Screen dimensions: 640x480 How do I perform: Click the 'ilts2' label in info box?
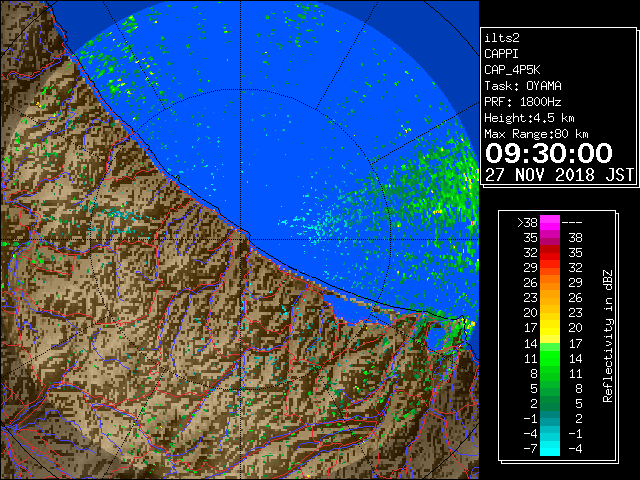[502, 38]
